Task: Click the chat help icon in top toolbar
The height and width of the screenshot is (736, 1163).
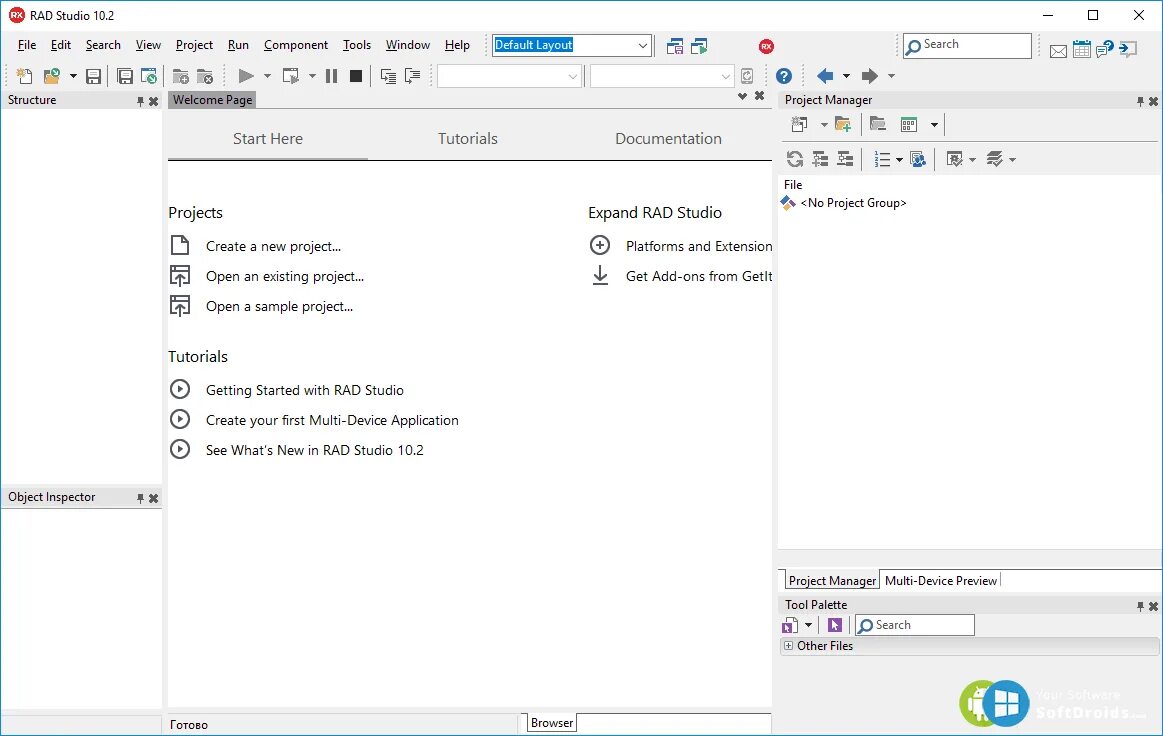Action: tap(1104, 50)
